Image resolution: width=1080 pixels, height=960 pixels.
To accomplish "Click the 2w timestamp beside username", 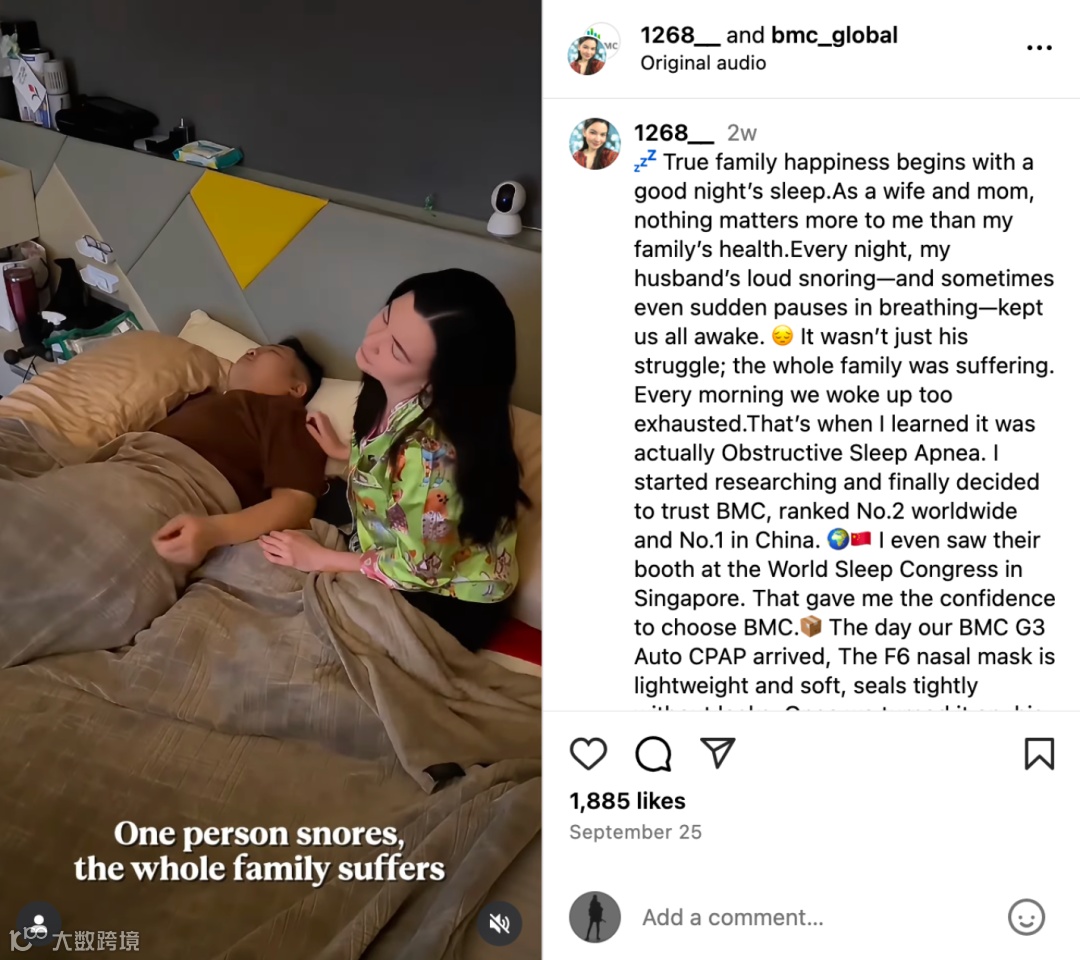I will click(x=742, y=132).
